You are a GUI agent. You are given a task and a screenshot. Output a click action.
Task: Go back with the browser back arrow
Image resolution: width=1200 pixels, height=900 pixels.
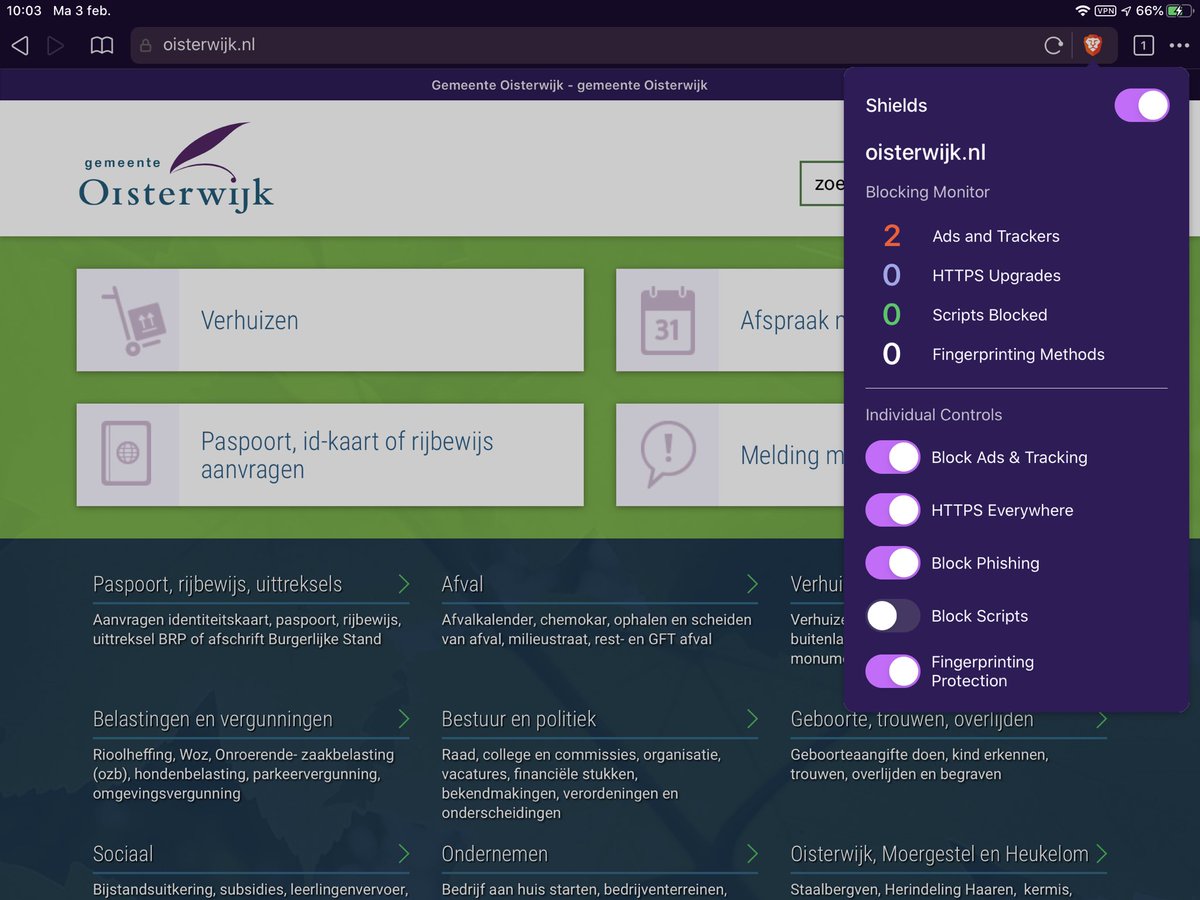pos(19,45)
